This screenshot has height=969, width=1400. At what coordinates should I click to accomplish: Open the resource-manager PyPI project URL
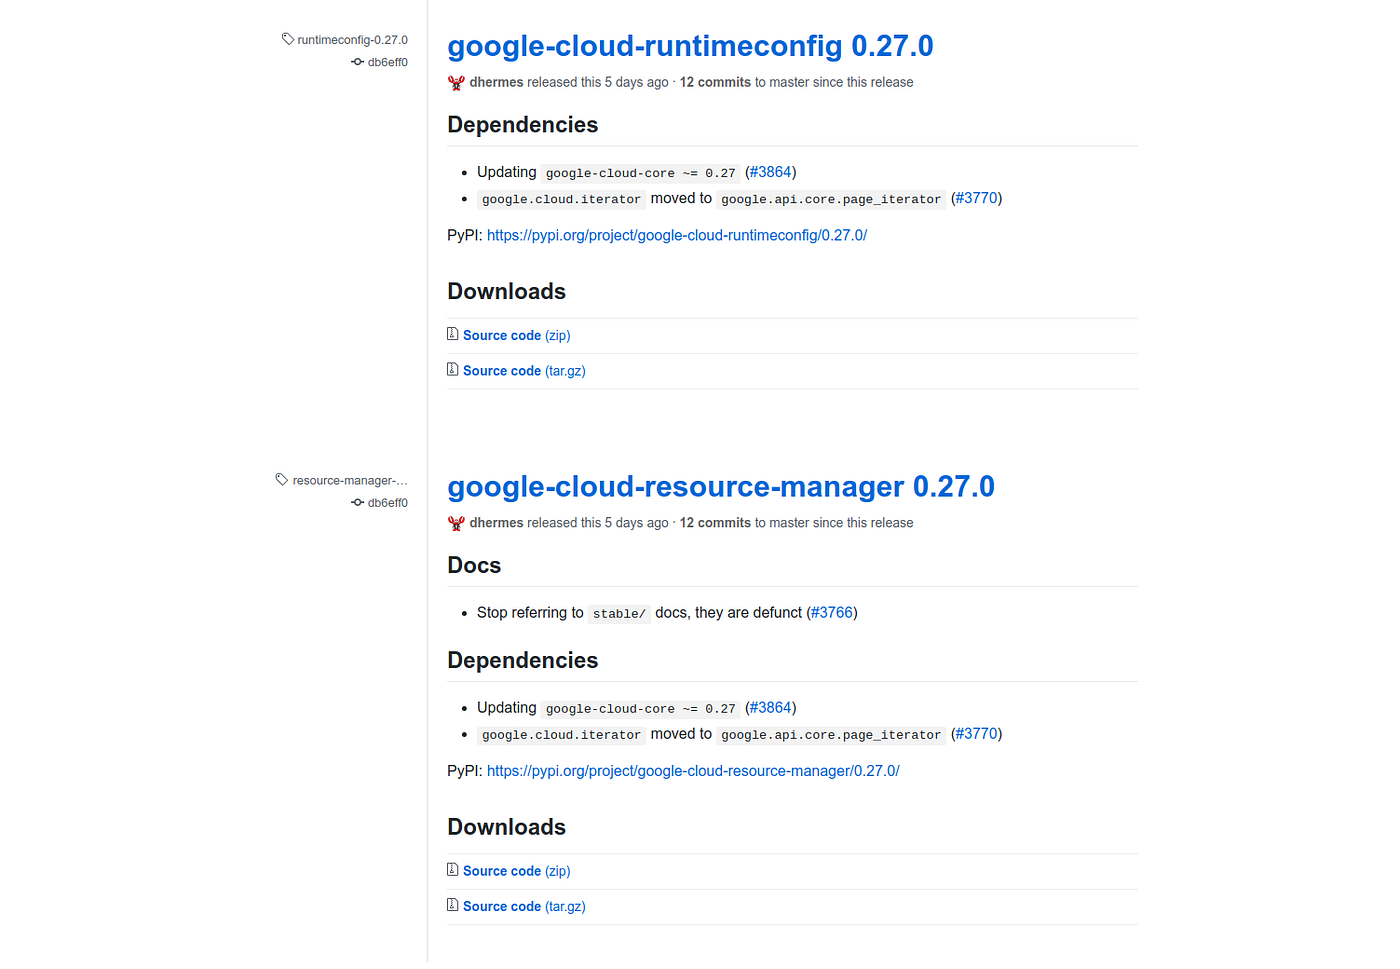[693, 771]
